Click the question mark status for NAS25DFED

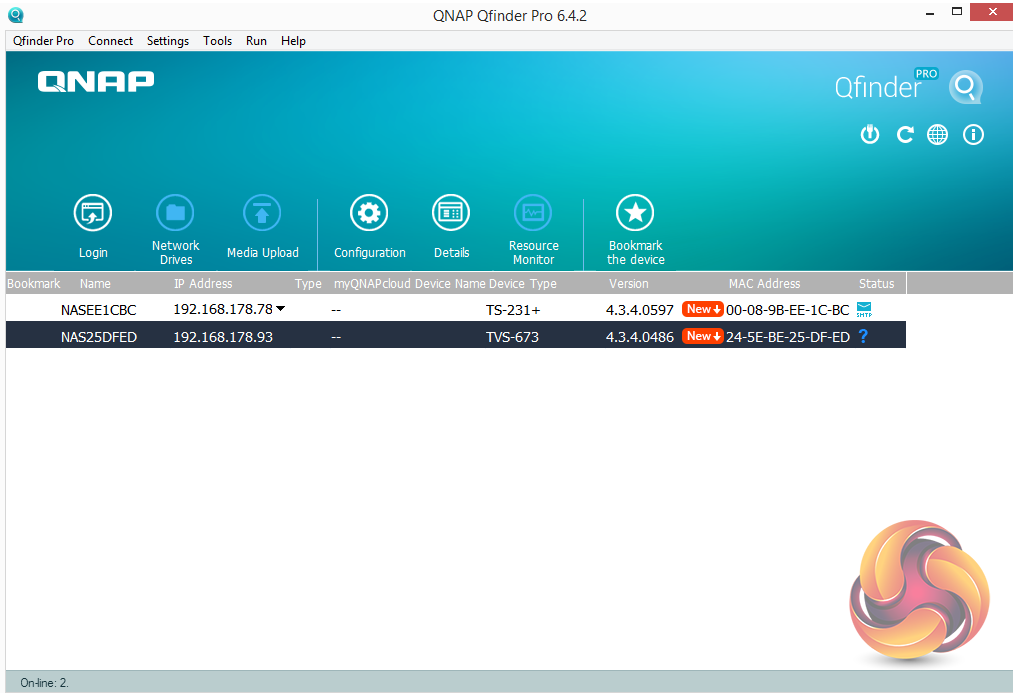tap(863, 336)
